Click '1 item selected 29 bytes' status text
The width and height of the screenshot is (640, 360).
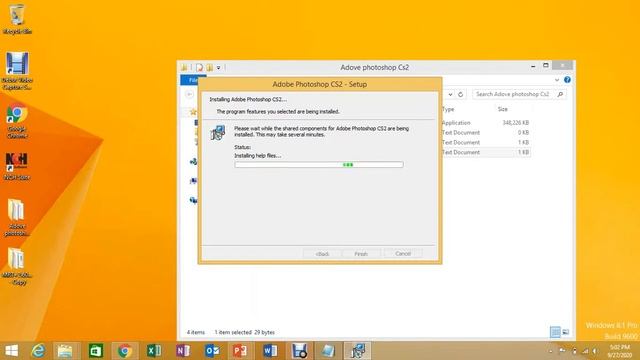tap(244, 332)
